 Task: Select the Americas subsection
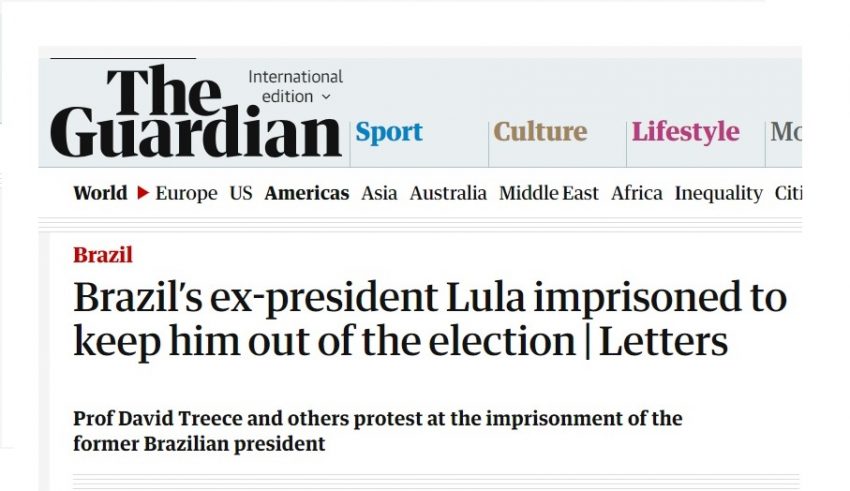(307, 193)
